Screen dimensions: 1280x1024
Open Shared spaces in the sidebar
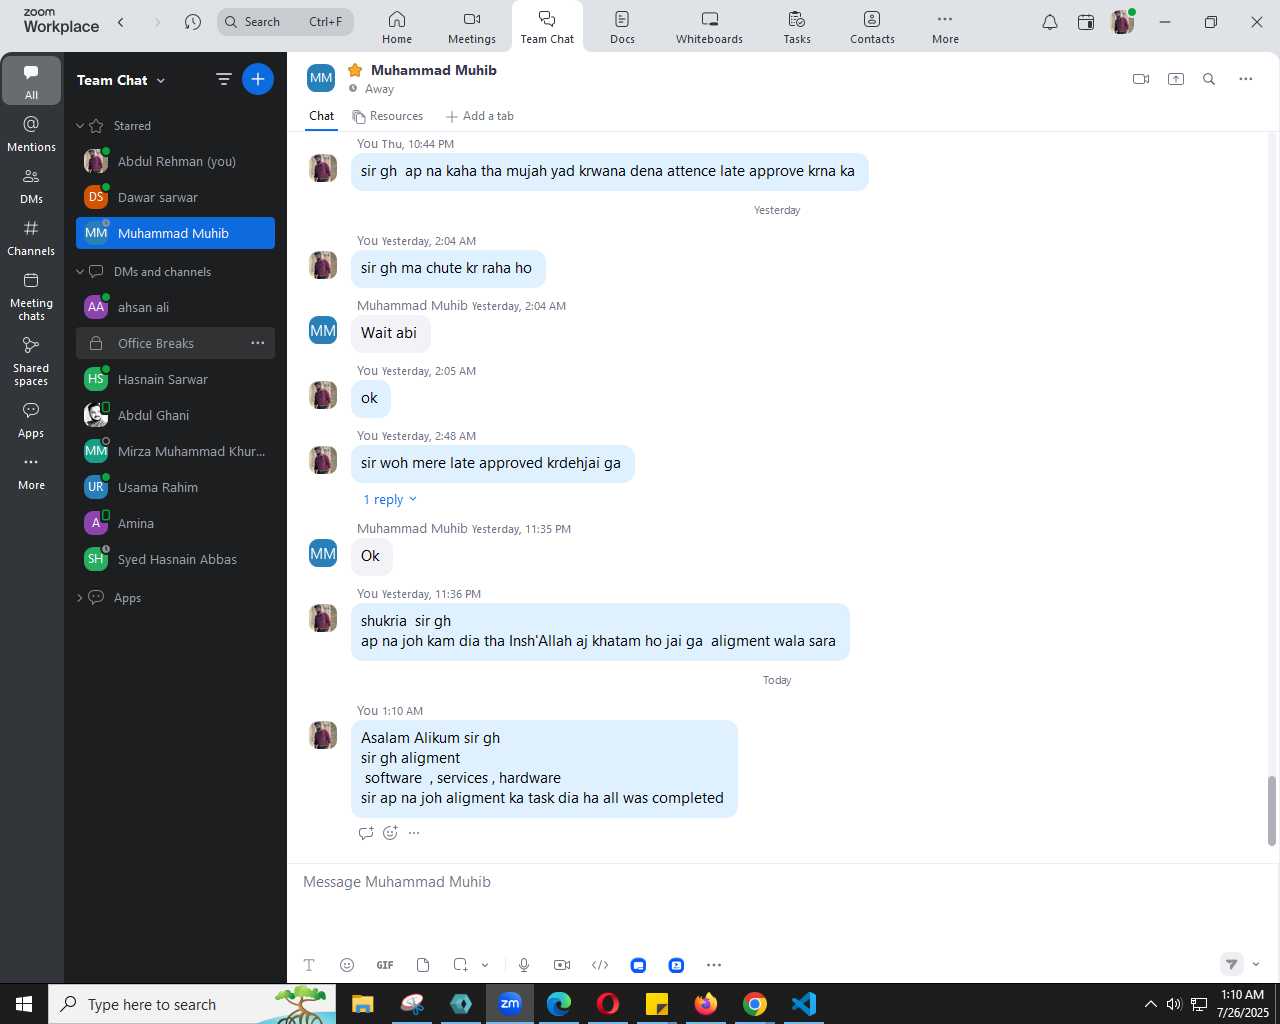(x=31, y=361)
